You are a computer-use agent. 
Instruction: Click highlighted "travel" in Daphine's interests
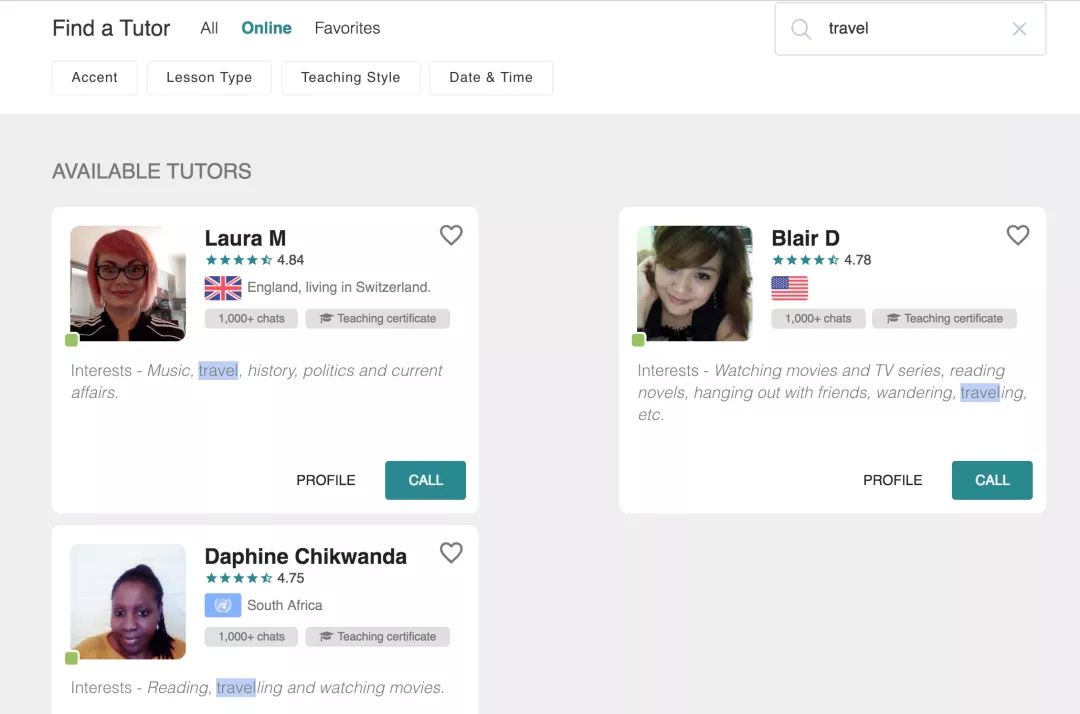(x=236, y=688)
